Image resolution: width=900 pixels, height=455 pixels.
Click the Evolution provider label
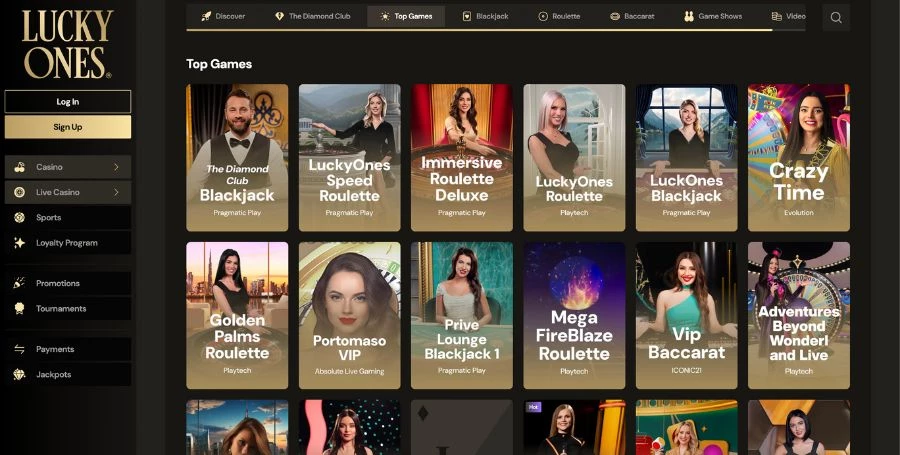pos(798,212)
